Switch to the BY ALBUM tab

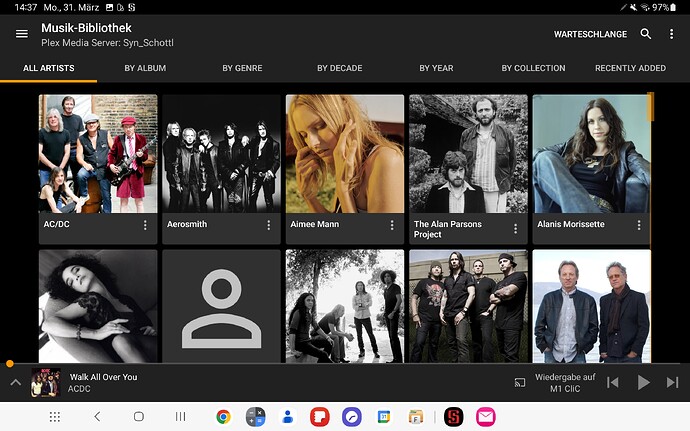point(145,68)
